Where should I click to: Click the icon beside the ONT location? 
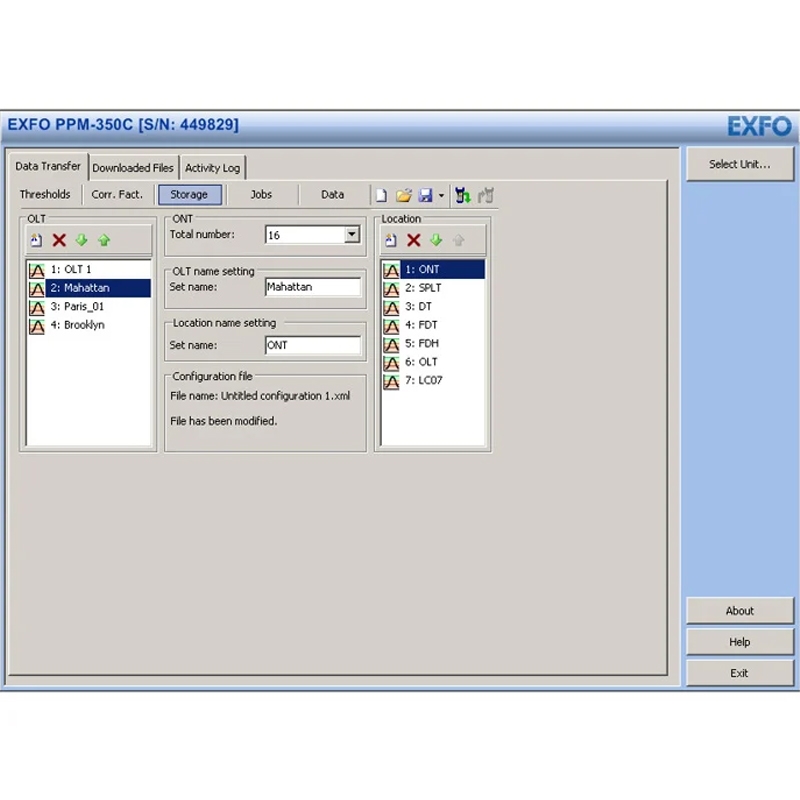(x=391, y=270)
